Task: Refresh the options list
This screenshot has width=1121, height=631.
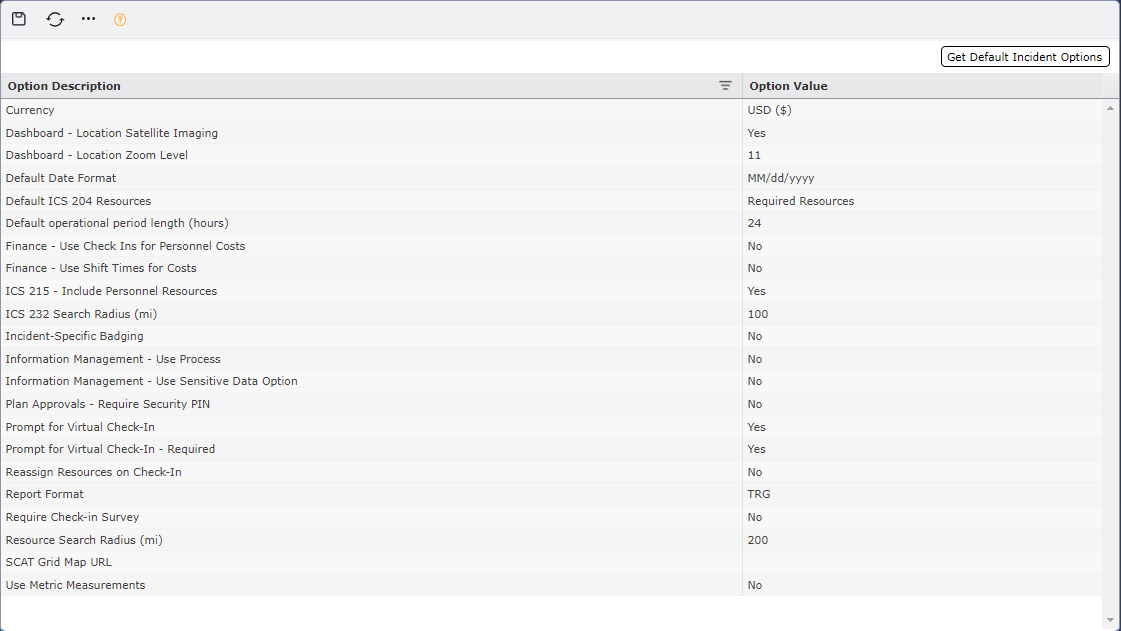Action: (54, 19)
